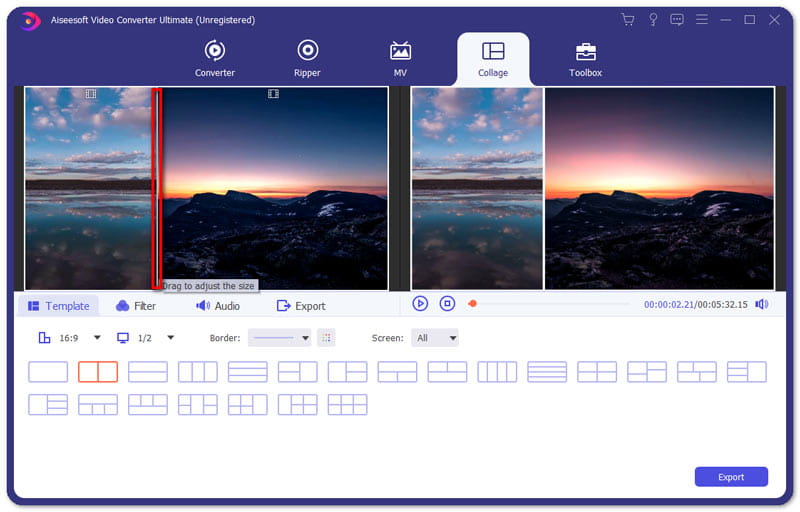Select the left sky clip in editor
The width and height of the screenshot is (800, 512).
pyautogui.click(x=89, y=189)
